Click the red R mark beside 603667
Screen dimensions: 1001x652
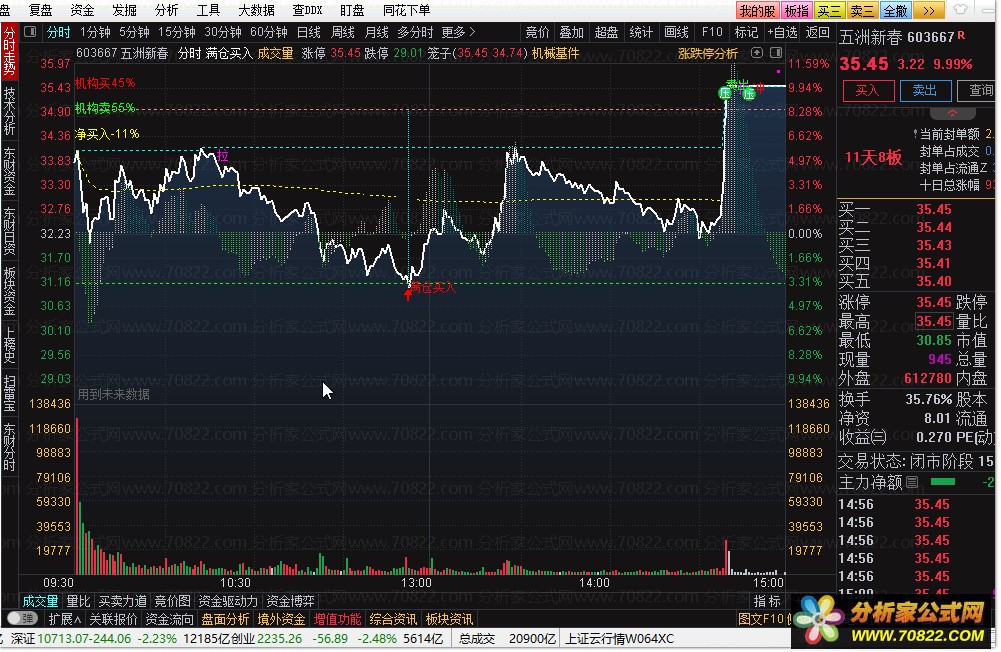tap(961, 36)
